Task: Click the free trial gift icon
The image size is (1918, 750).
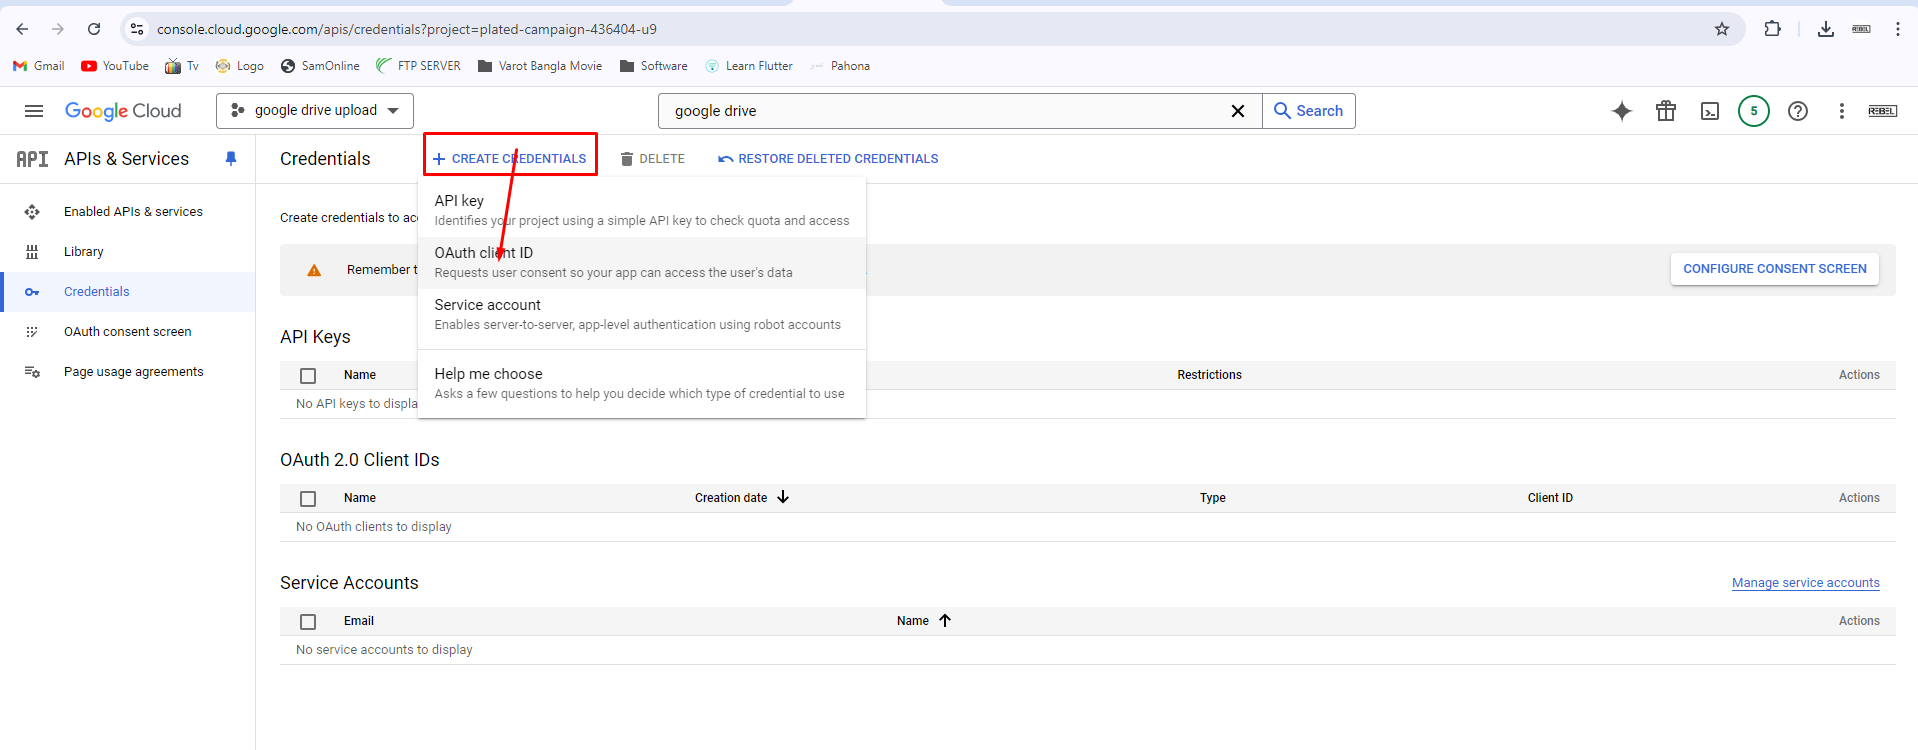Action: coord(1666,111)
